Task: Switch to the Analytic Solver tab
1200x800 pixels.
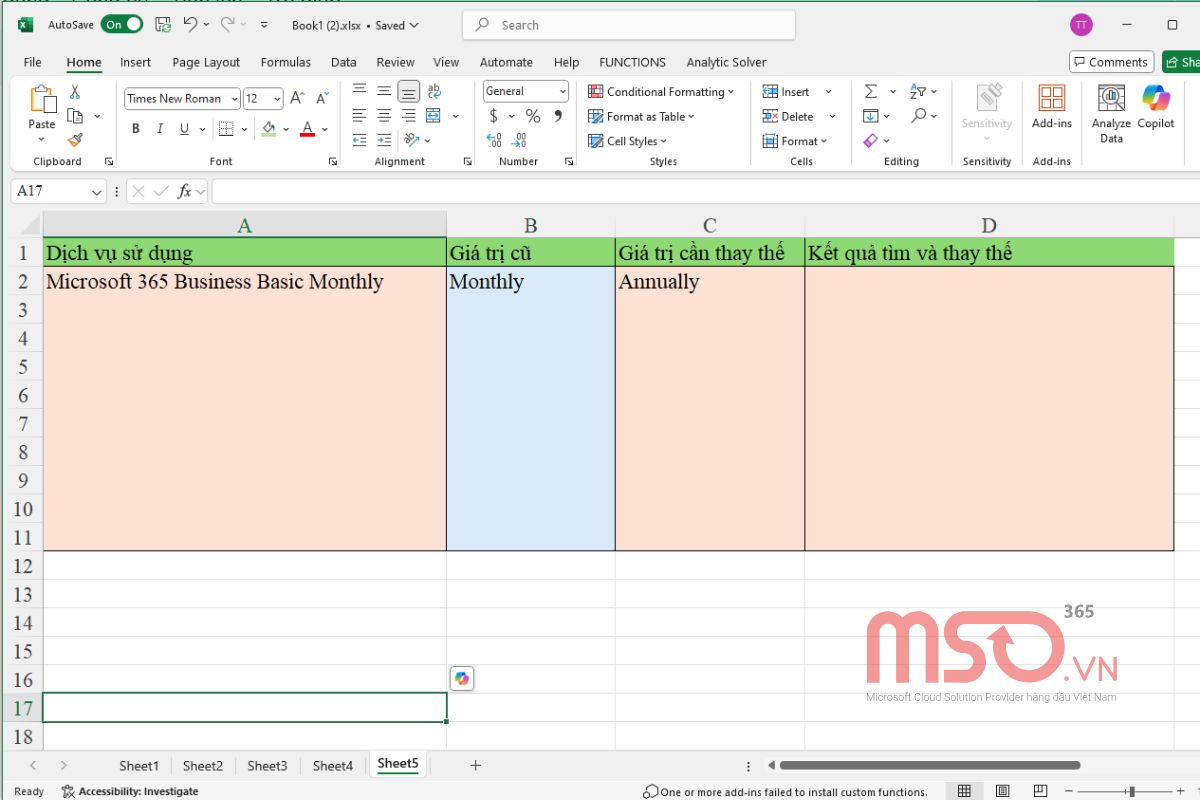Action: coord(726,62)
